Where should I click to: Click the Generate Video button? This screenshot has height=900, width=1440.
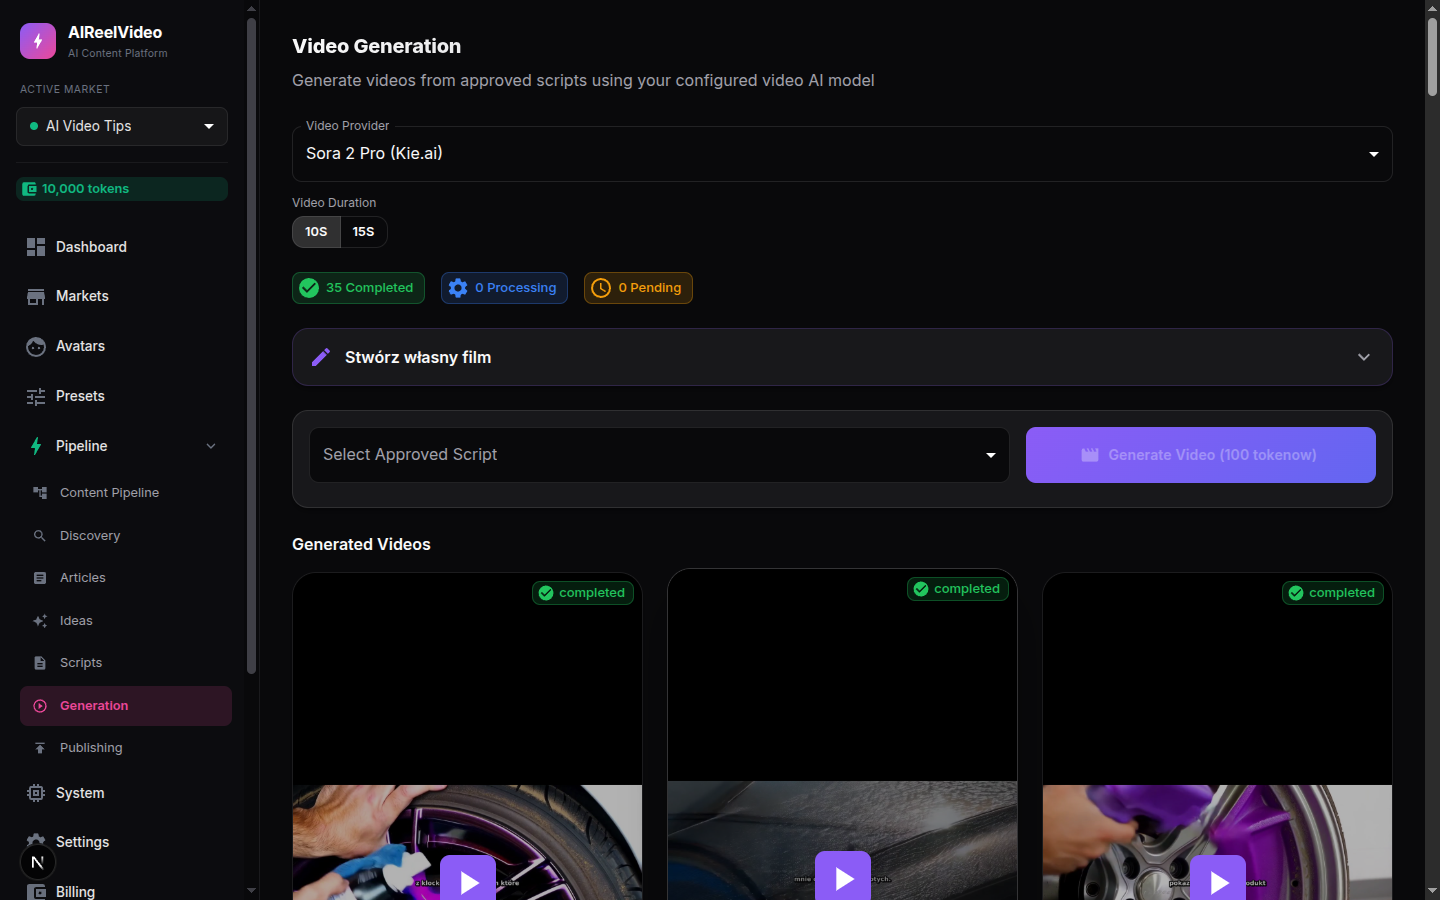click(x=1200, y=455)
